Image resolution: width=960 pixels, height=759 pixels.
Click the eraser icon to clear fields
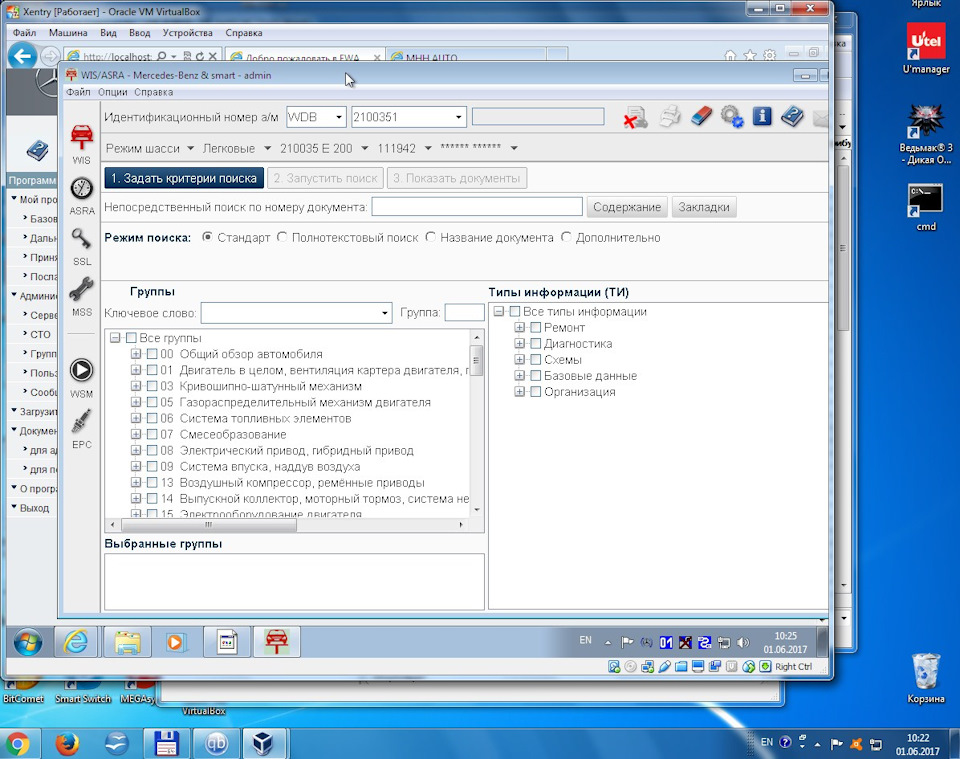click(702, 116)
